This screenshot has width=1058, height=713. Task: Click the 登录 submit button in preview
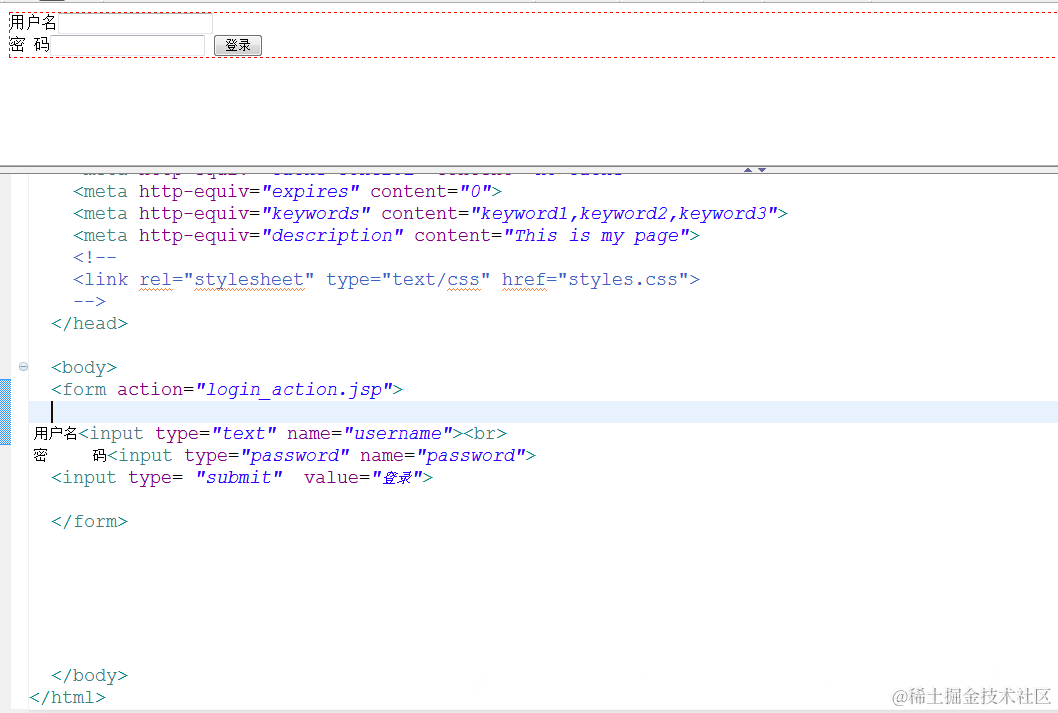[238, 45]
